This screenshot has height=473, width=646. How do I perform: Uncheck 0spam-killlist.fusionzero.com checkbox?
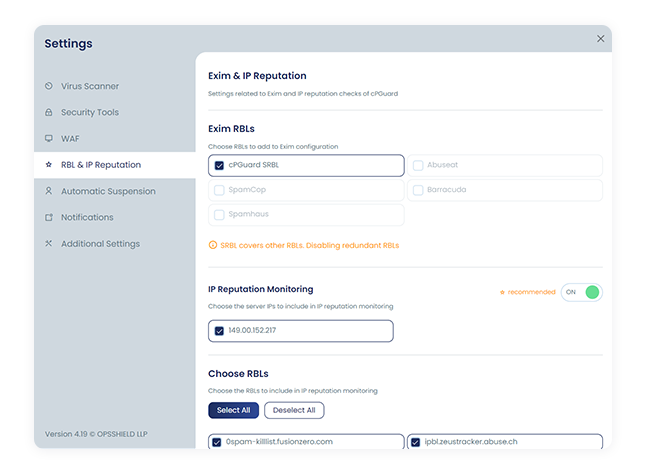coord(217,442)
